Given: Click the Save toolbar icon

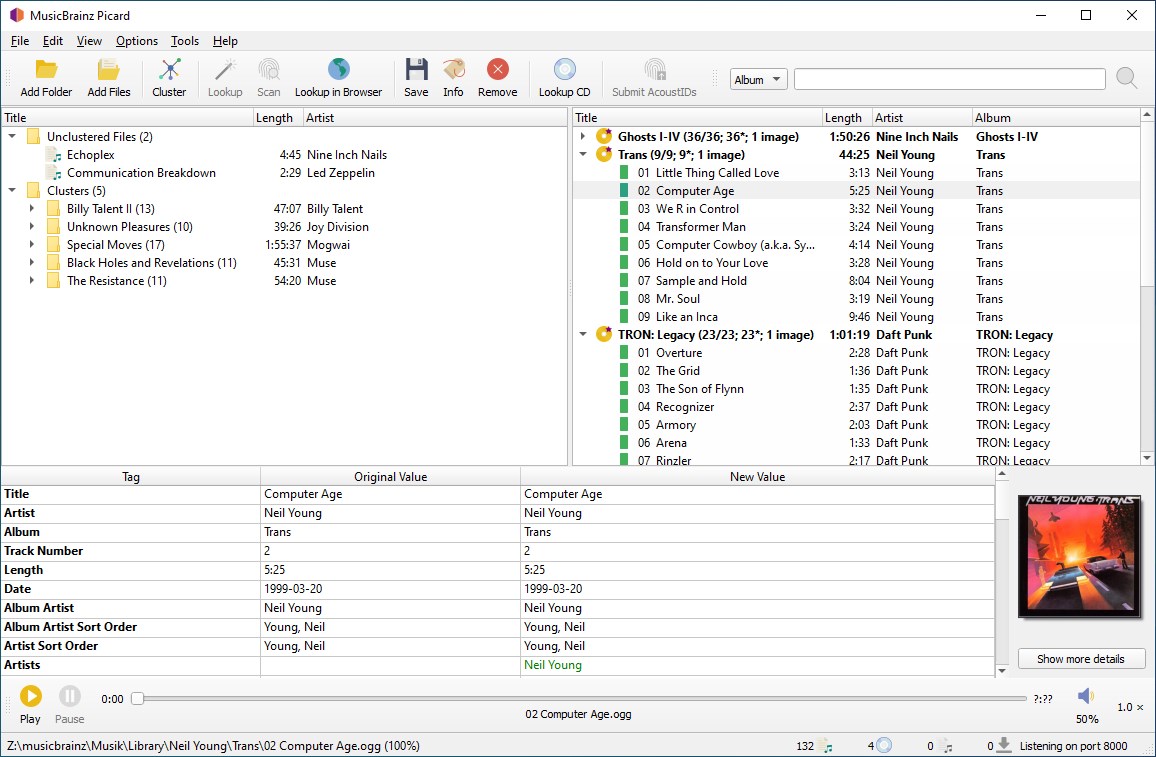Looking at the screenshot, I should coord(415,70).
